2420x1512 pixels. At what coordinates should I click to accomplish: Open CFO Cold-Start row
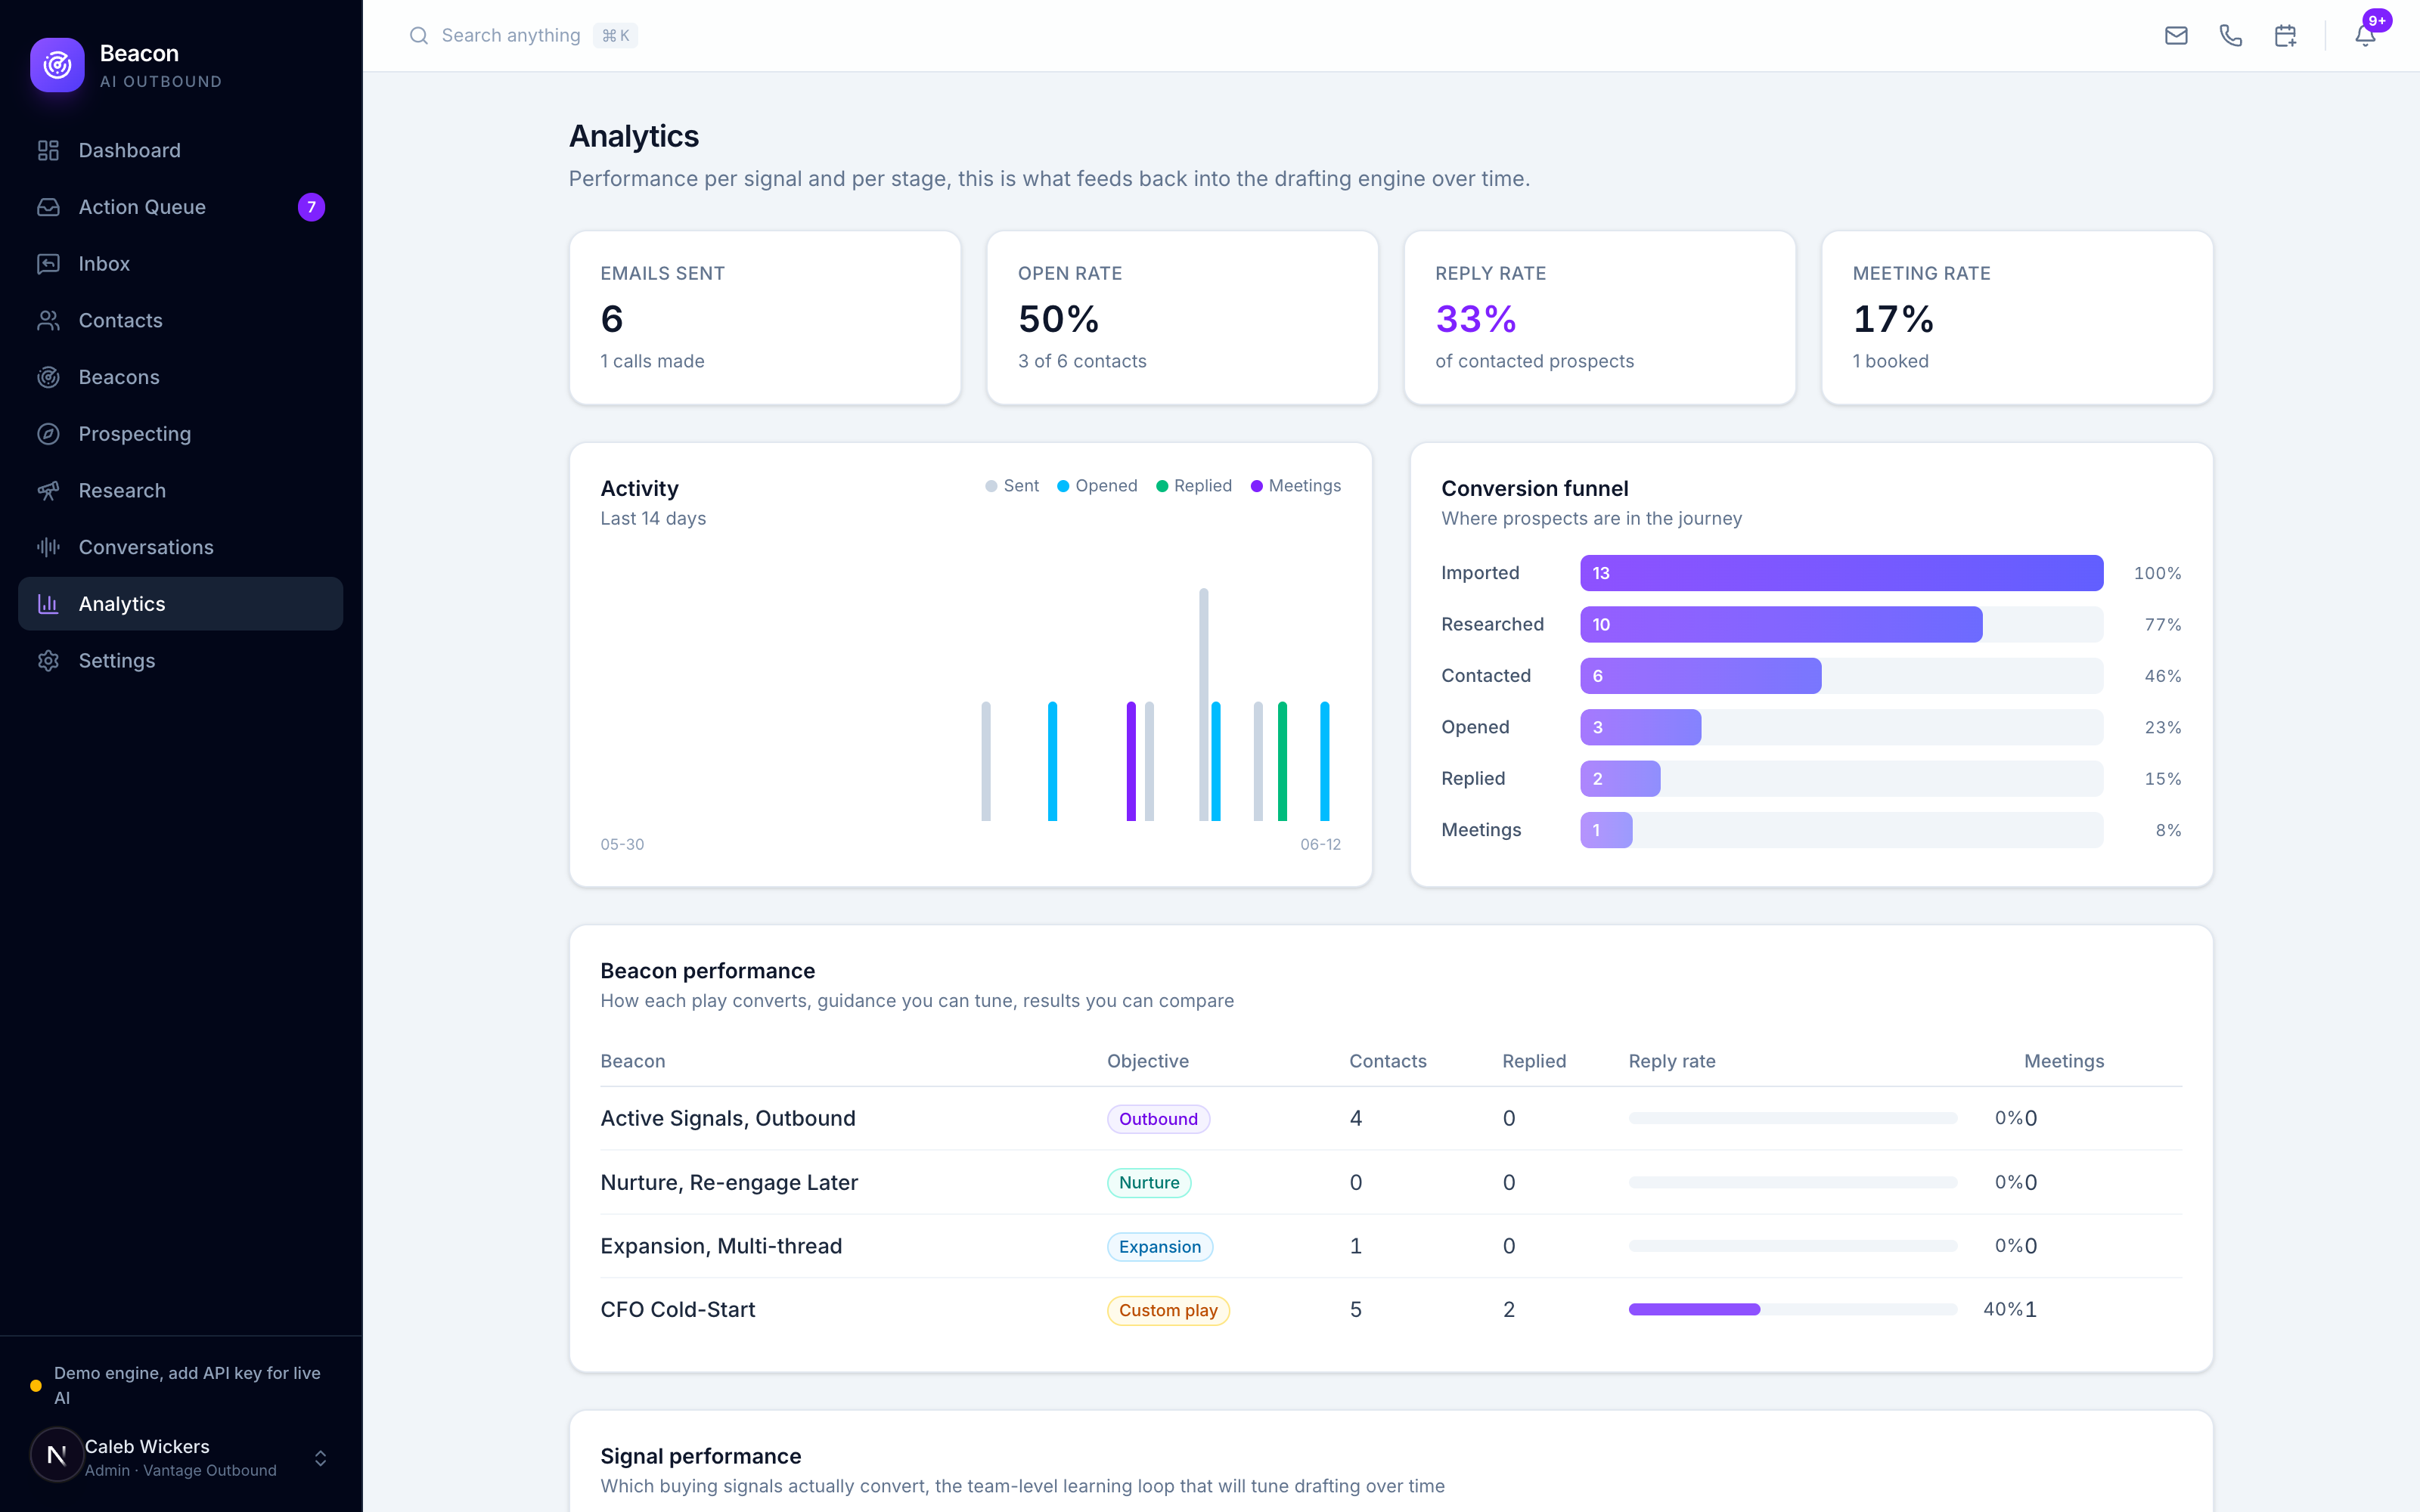(1391, 1310)
